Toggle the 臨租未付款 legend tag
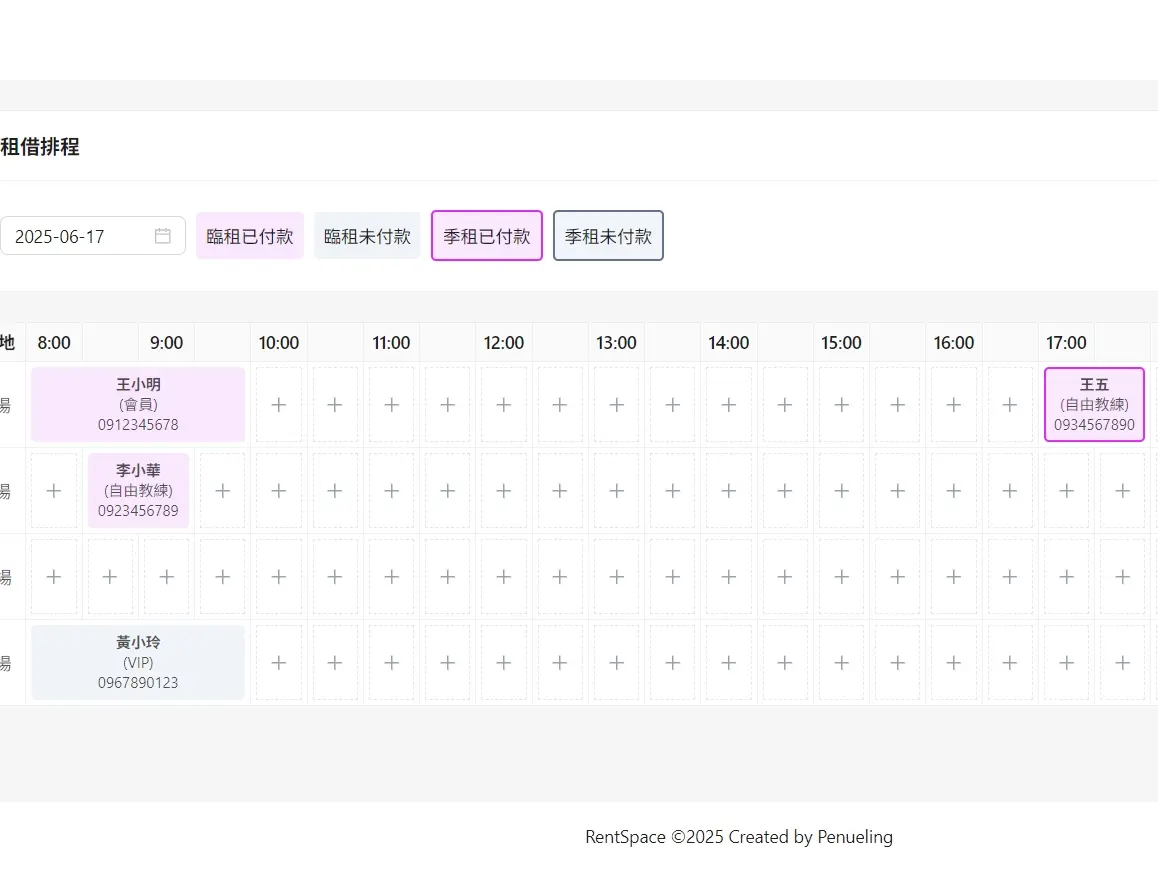 [x=367, y=236]
